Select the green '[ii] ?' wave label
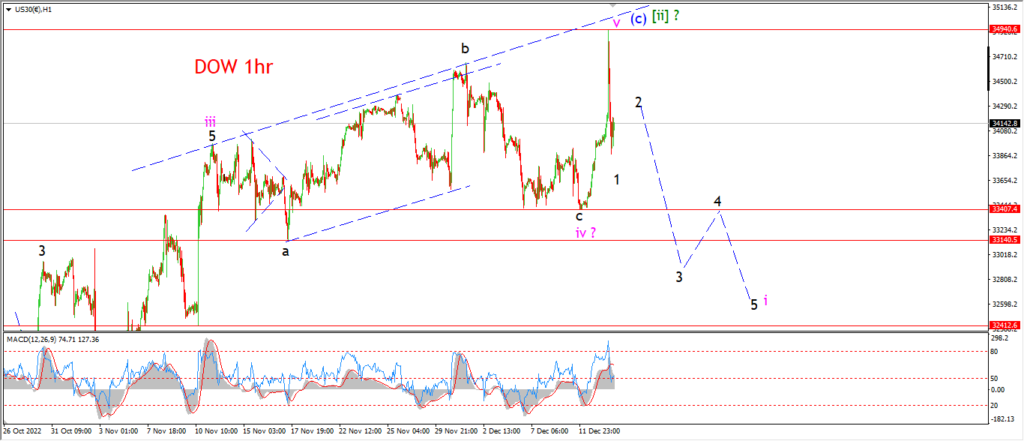 click(665, 17)
